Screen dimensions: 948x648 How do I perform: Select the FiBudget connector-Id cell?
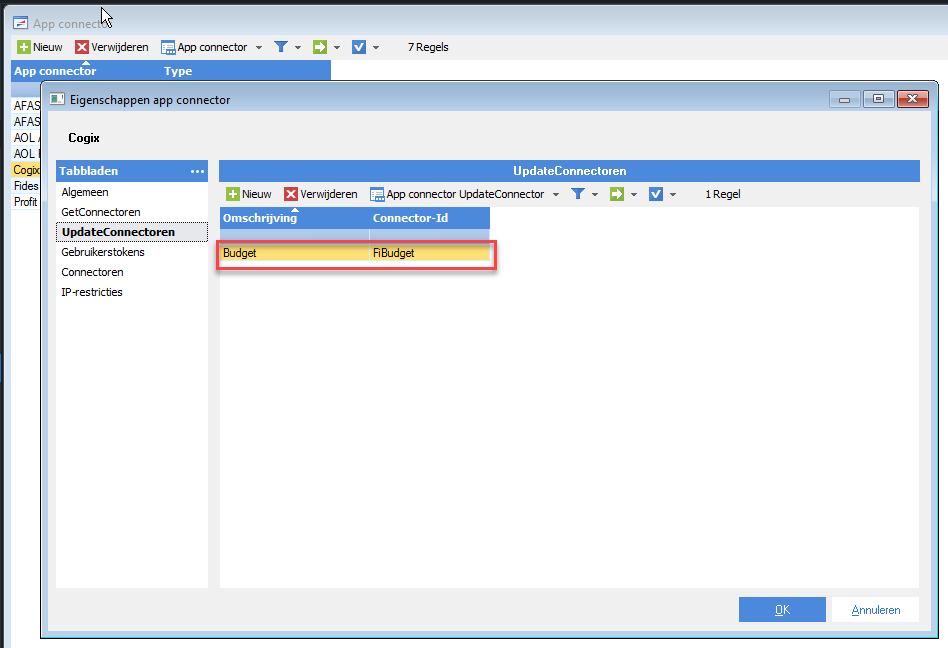pos(429,253)
